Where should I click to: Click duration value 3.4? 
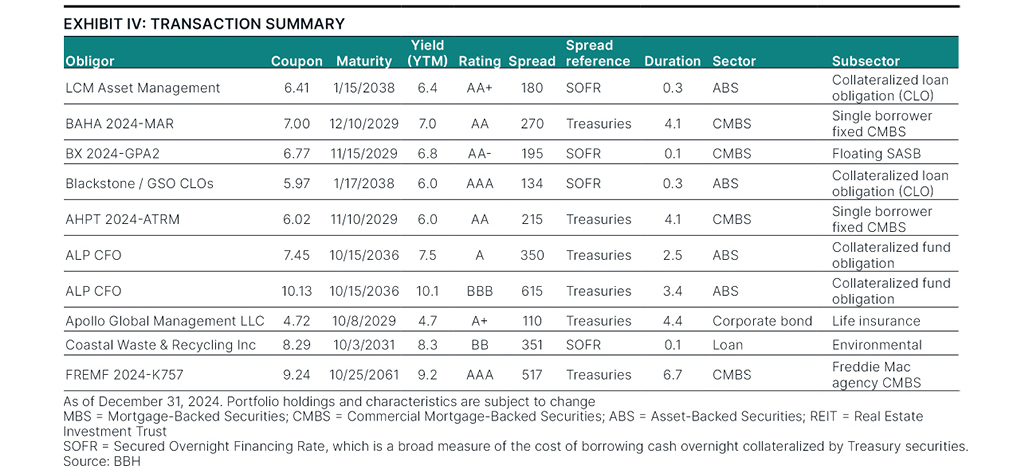[673, 291]
